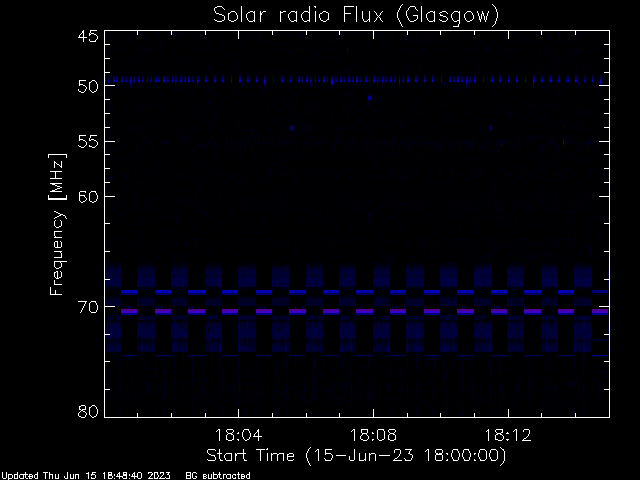
Task: Click the 18:12 time label
Action: [508, 435]
